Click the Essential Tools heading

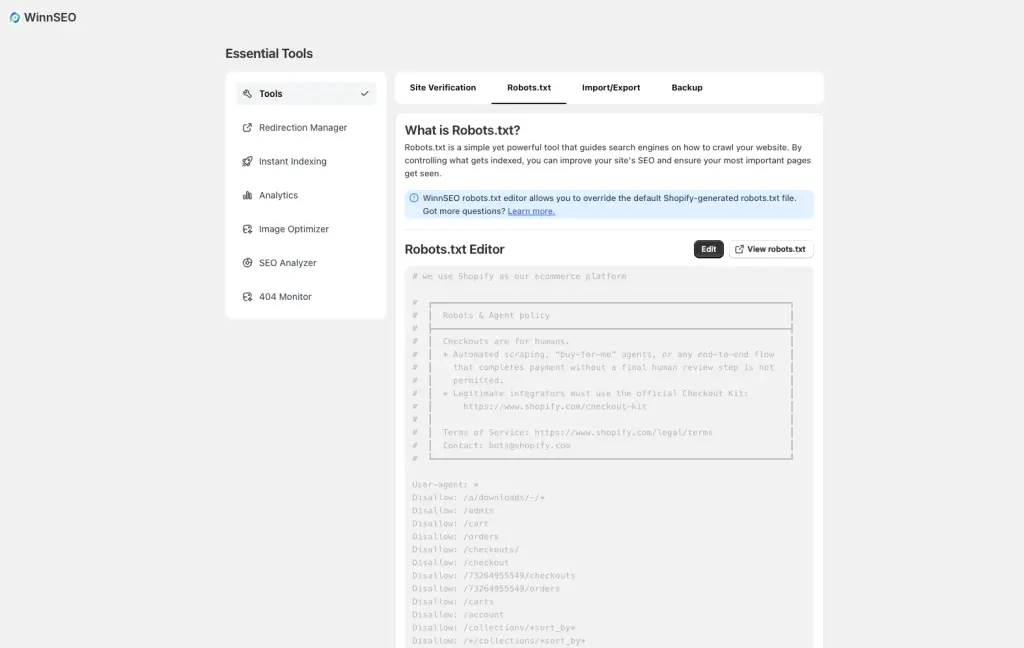tap(269, 54)
